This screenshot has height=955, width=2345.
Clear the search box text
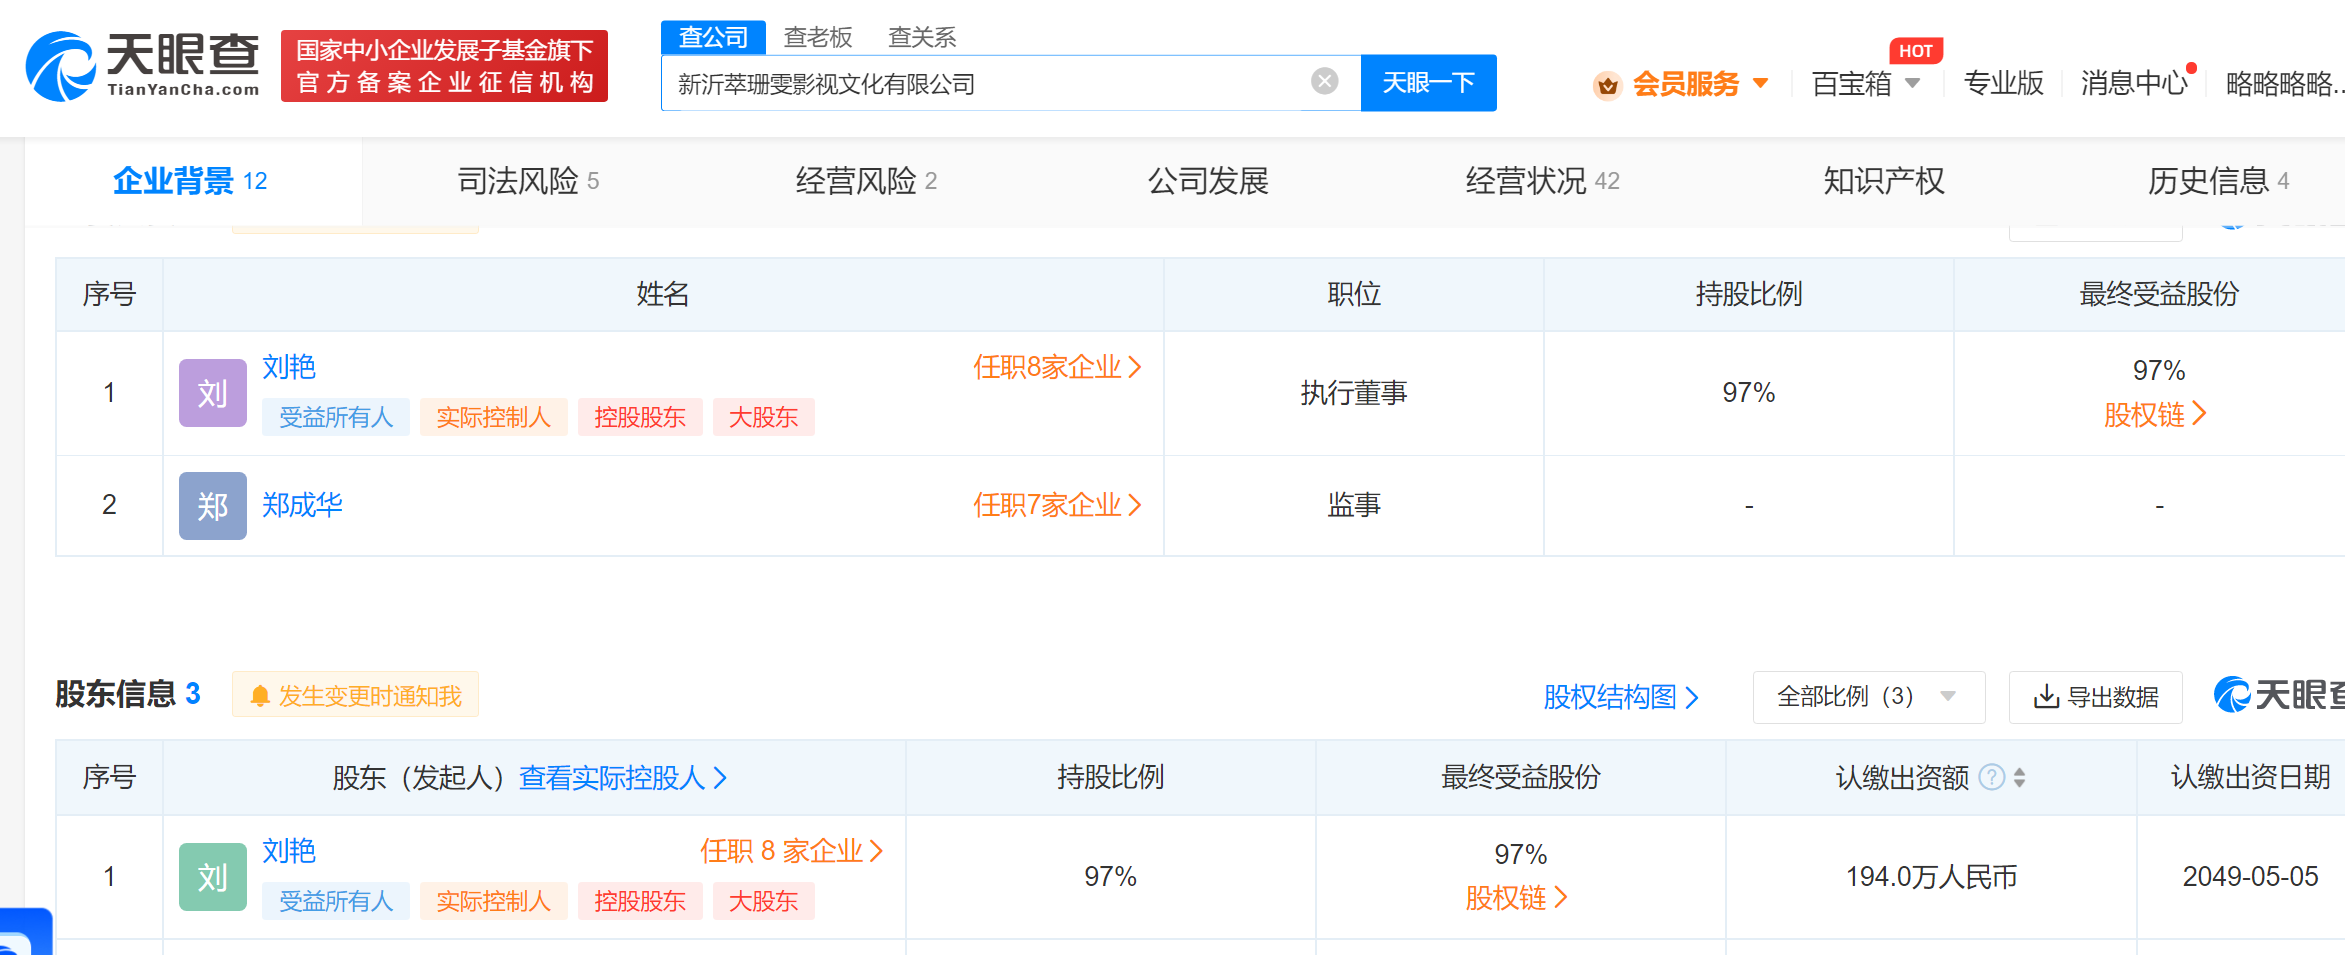[1325, 81]
